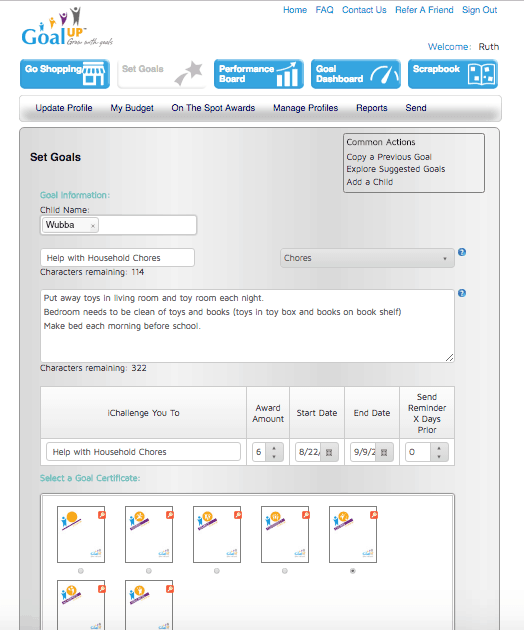Select radio button under fifth certificate
The width and height of the screenshot is (524, 630).
pos(352,571)
